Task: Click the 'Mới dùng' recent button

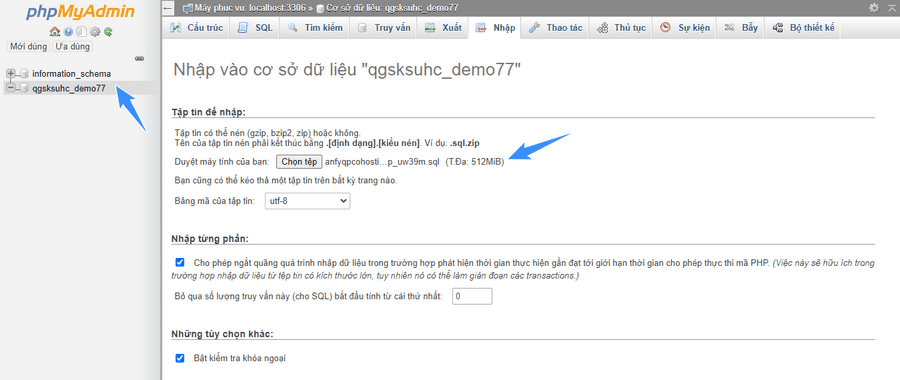Action: tap(29, 46)
